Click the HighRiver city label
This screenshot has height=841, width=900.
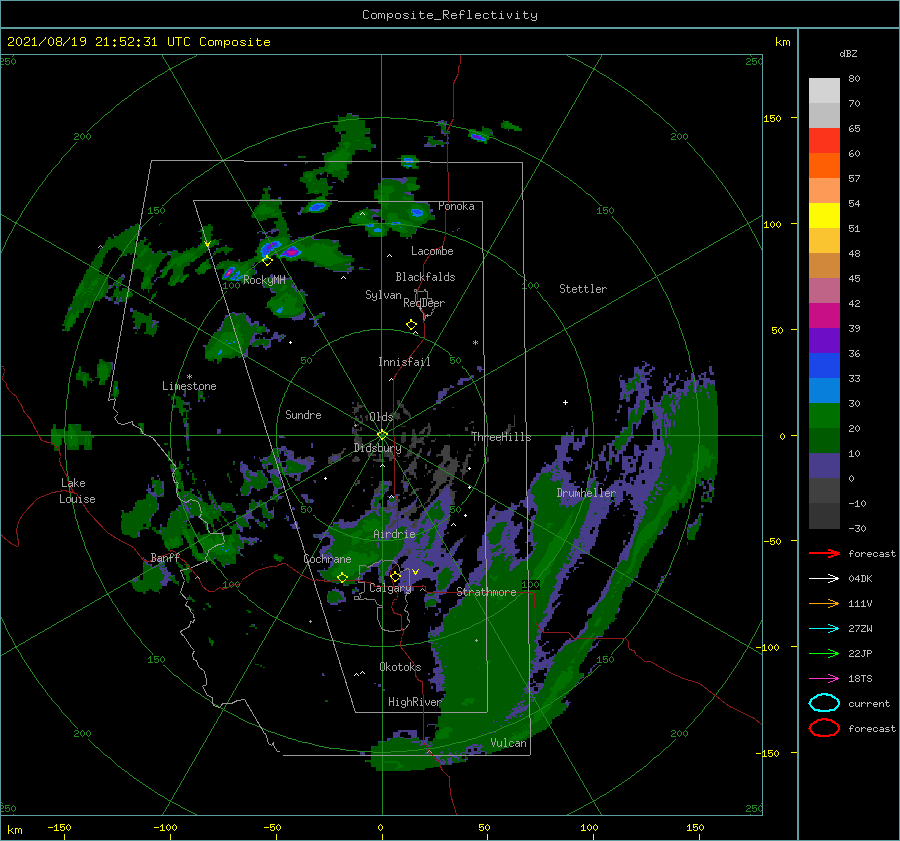[415, 702]
